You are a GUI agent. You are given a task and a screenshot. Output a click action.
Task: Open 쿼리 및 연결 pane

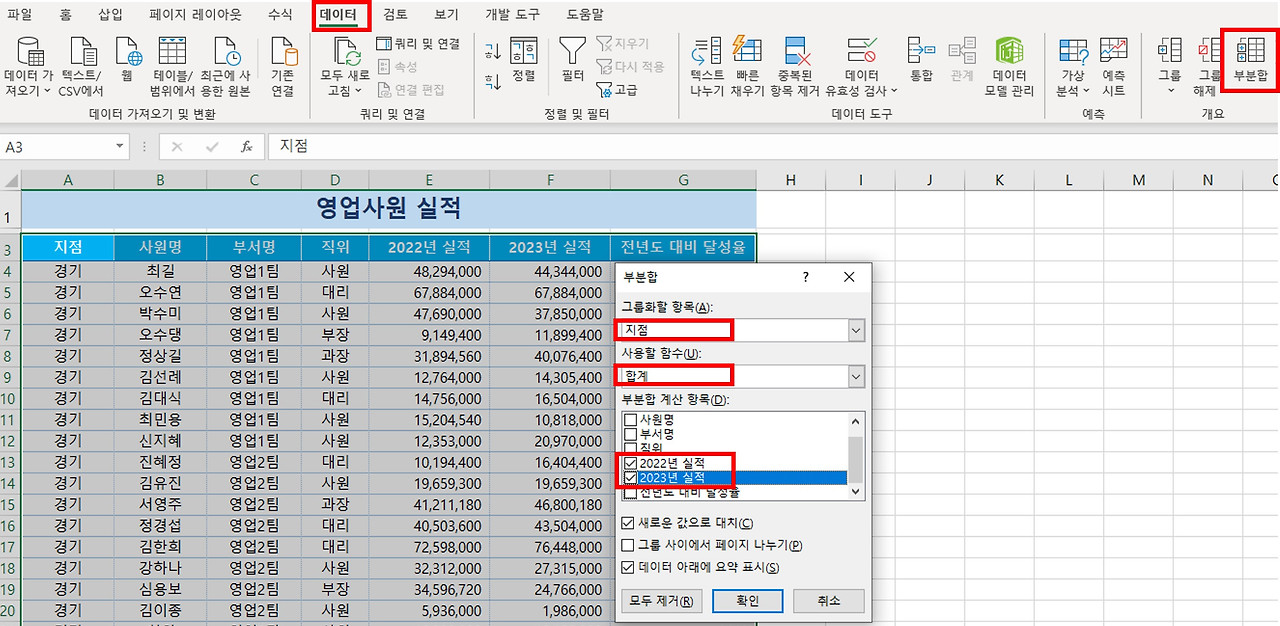coord(418,44)
